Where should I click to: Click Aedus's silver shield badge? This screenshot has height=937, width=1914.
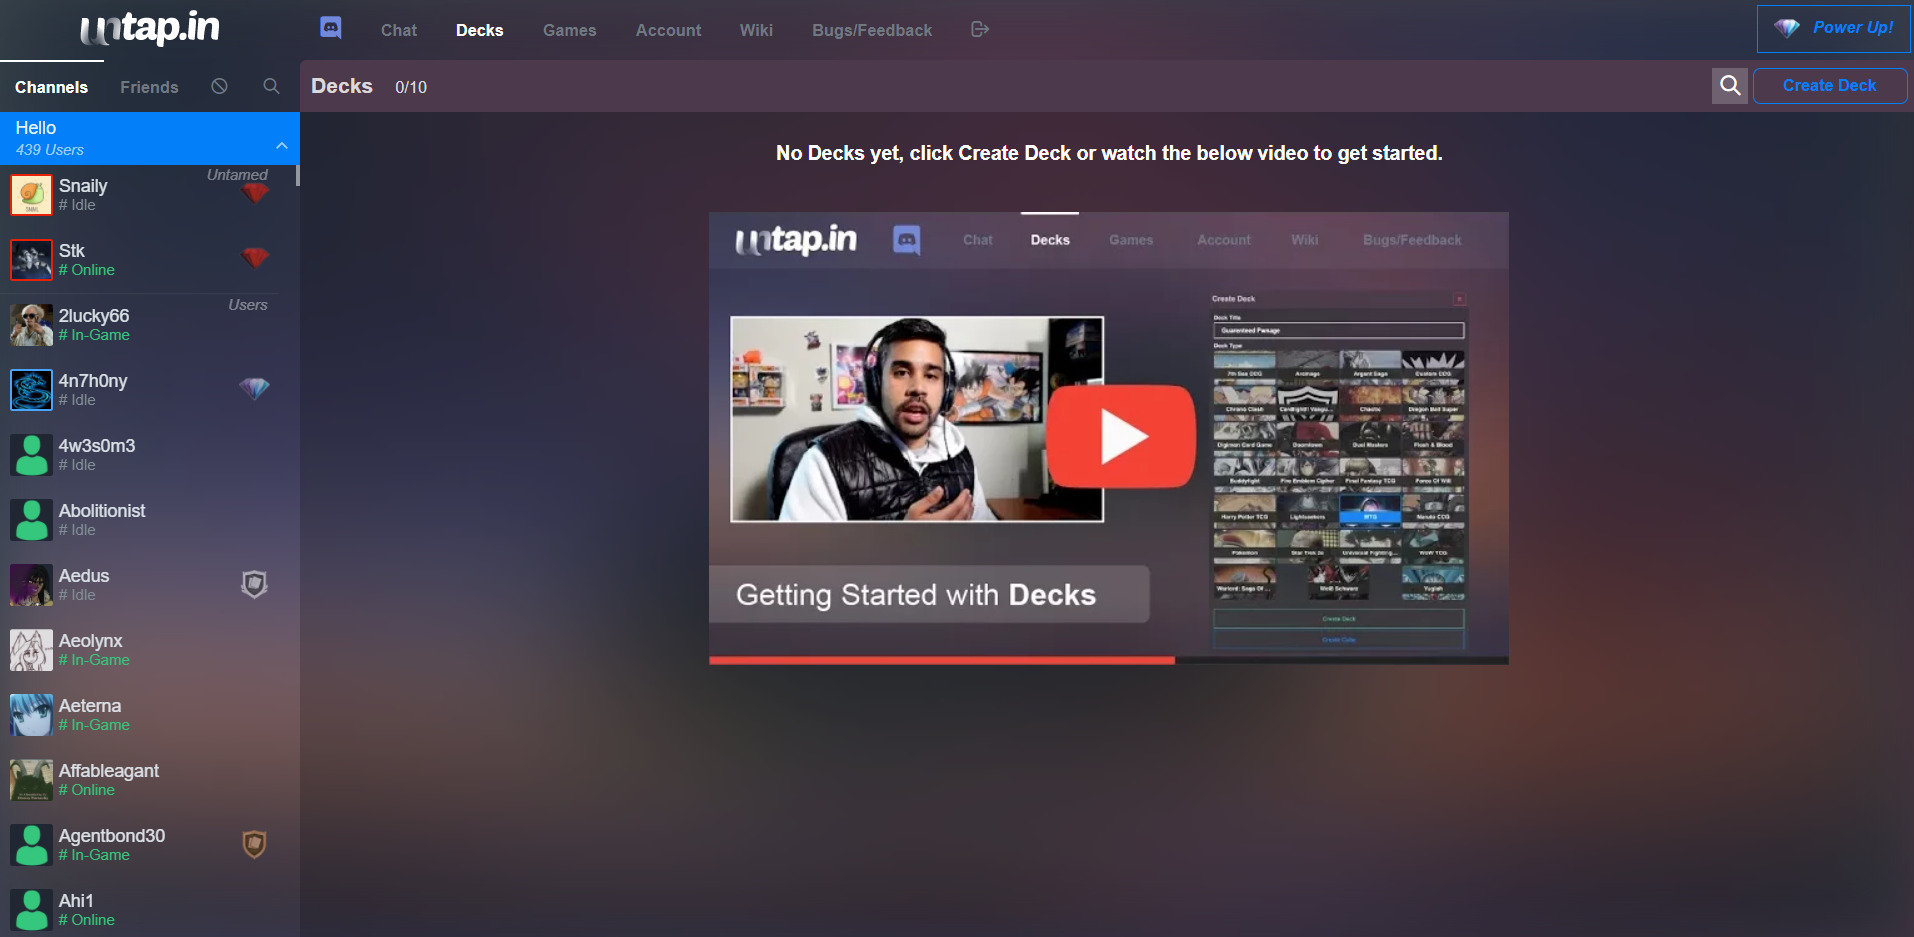click(x=254, y=584)
